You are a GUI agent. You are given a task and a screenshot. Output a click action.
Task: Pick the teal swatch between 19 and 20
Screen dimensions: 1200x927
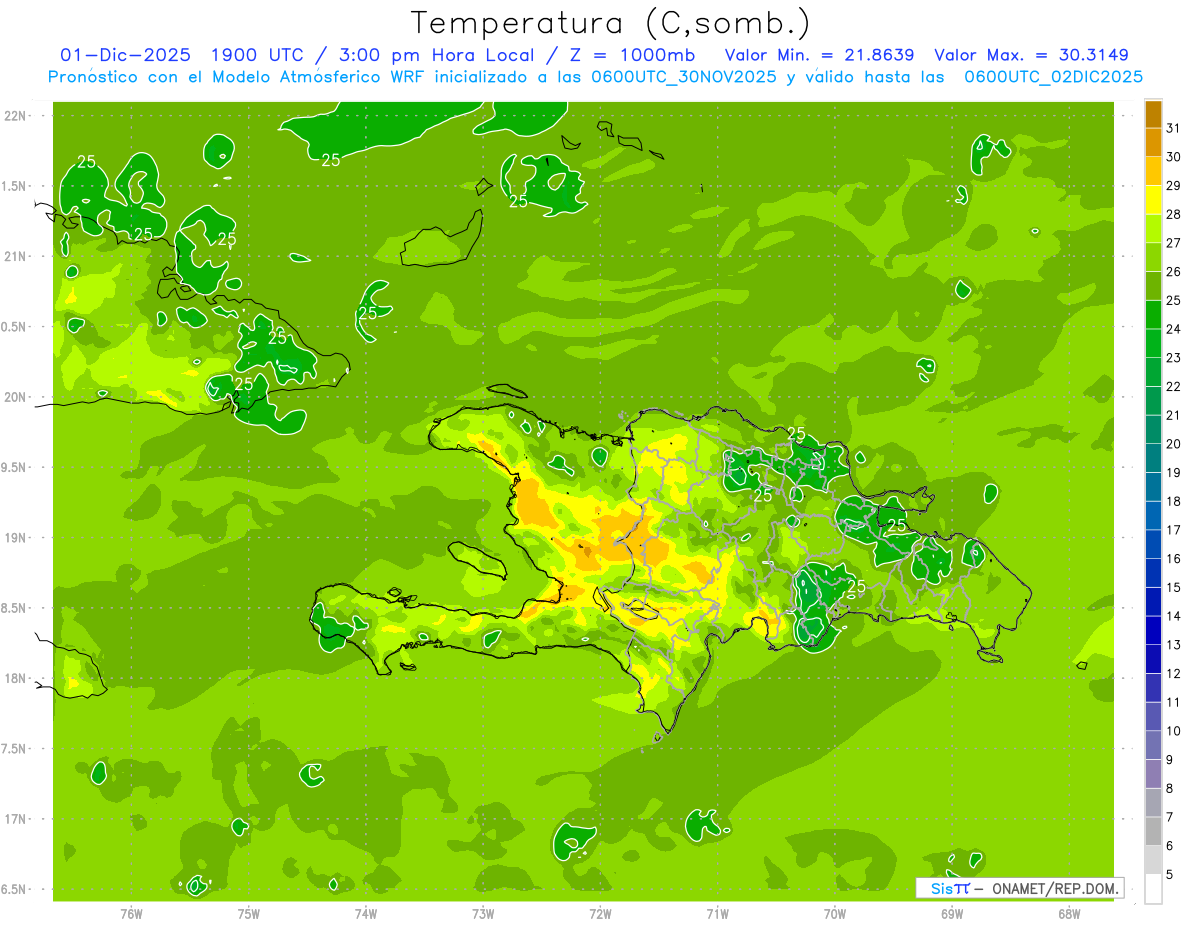pyautogui.click(x=1153, y=458)
